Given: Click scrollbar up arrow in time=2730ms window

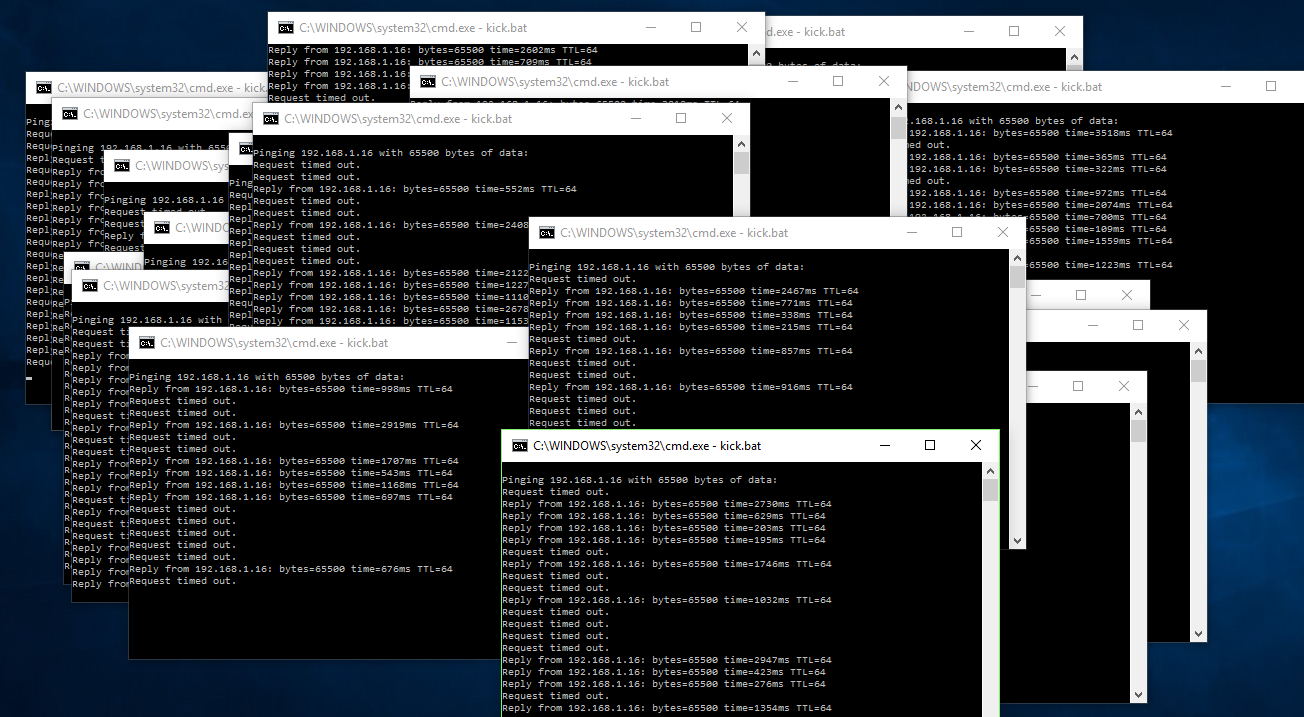Looking at the screenshot, I should click(x=990, y=470).
